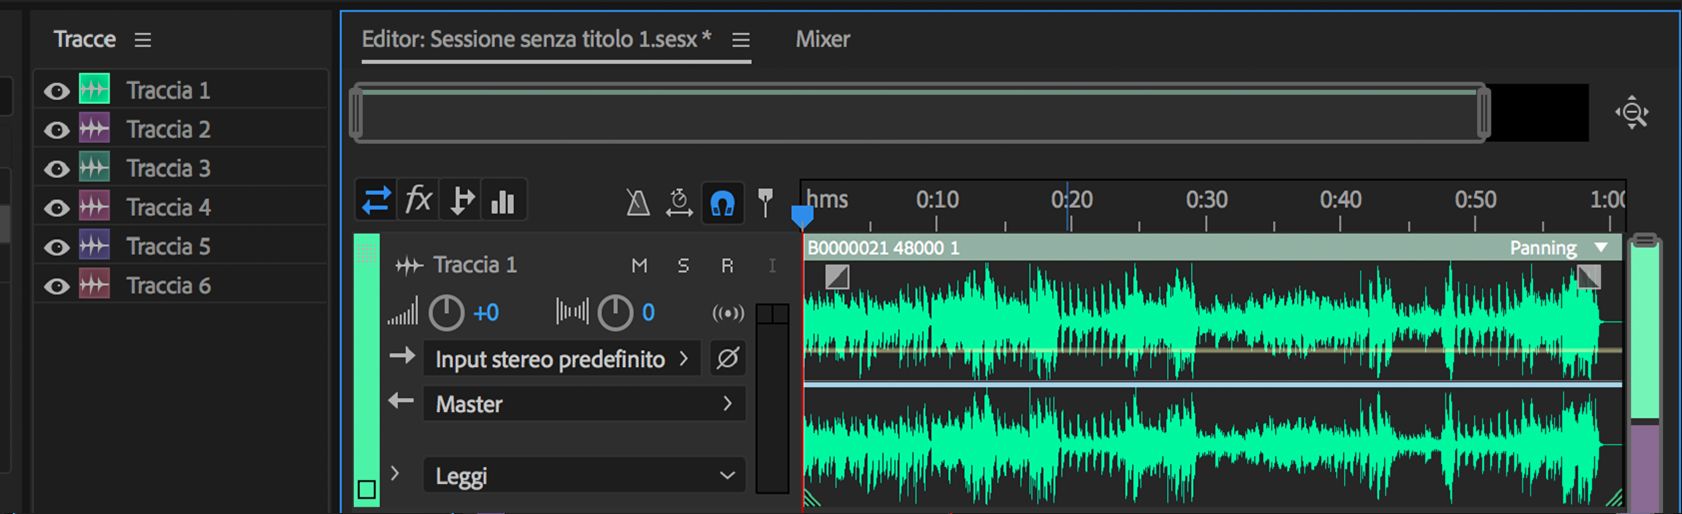The height and width of the screenshot is (514, 1682).
Task: Click the input arrow icon
Action: click(402, 356)
